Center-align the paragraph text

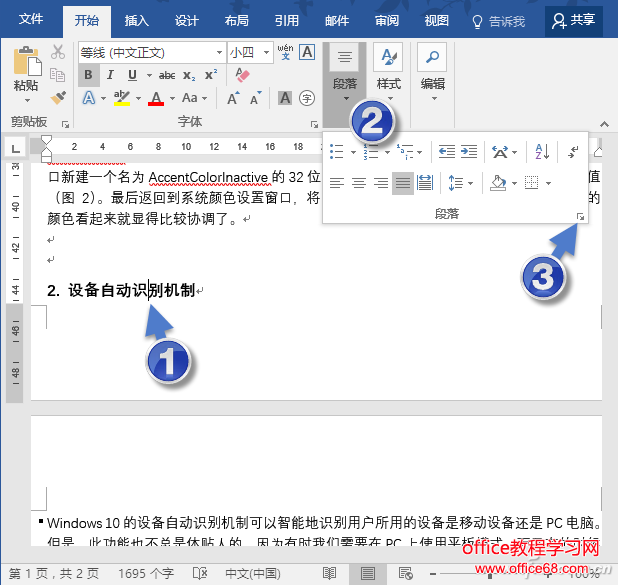point(358,183)
